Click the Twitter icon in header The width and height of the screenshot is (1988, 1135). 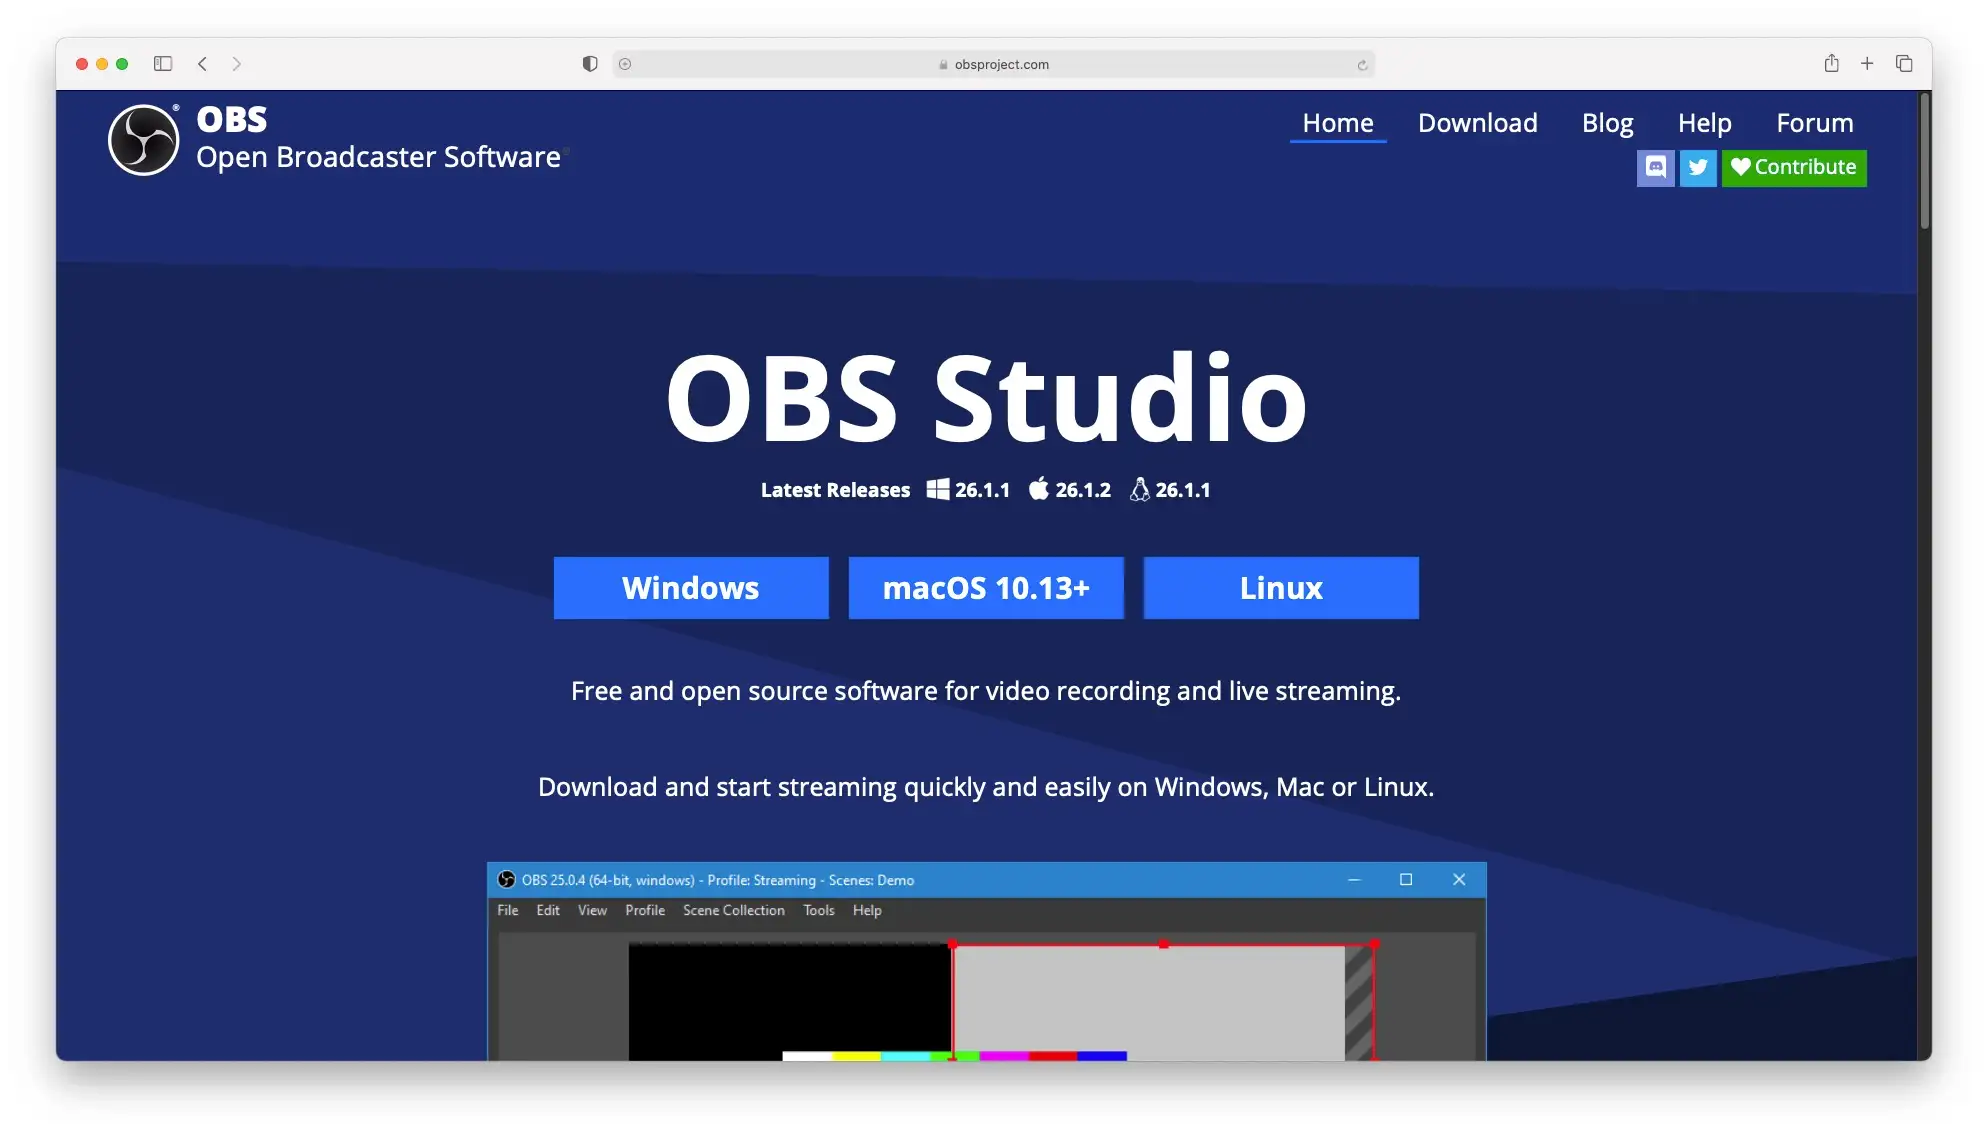click(x=1699, y=167)
